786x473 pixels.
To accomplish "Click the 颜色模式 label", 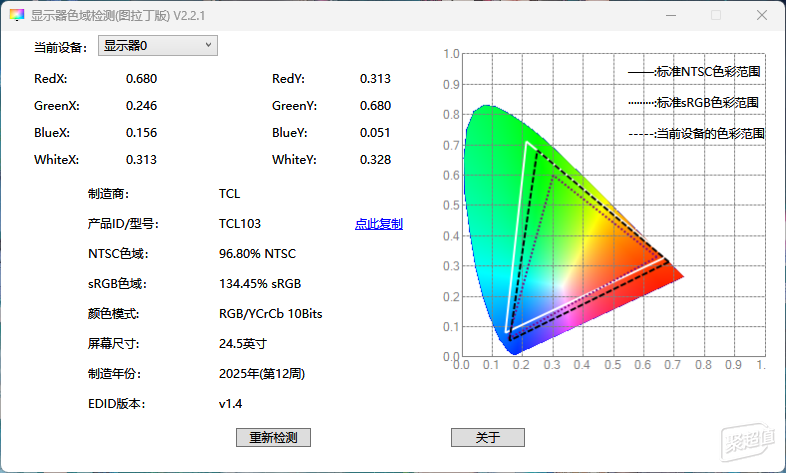I will pos(113,314).
